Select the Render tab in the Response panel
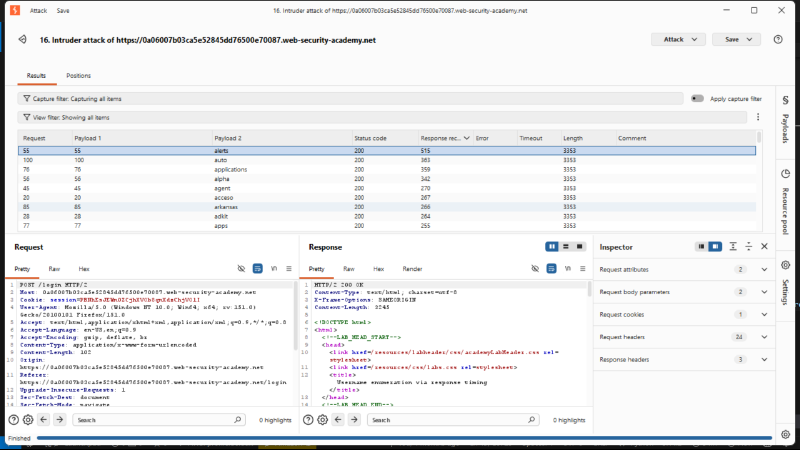This screenshot has width=800, height=450. 412,269
